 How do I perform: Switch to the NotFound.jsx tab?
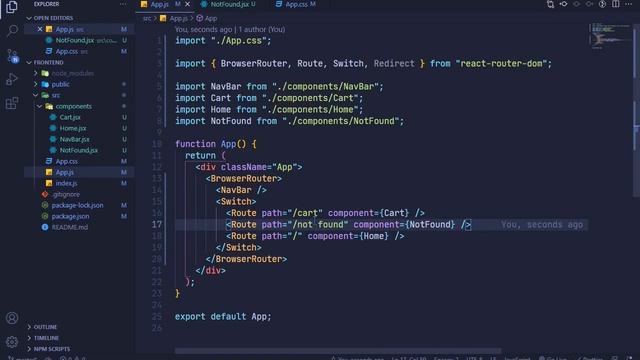229,4
